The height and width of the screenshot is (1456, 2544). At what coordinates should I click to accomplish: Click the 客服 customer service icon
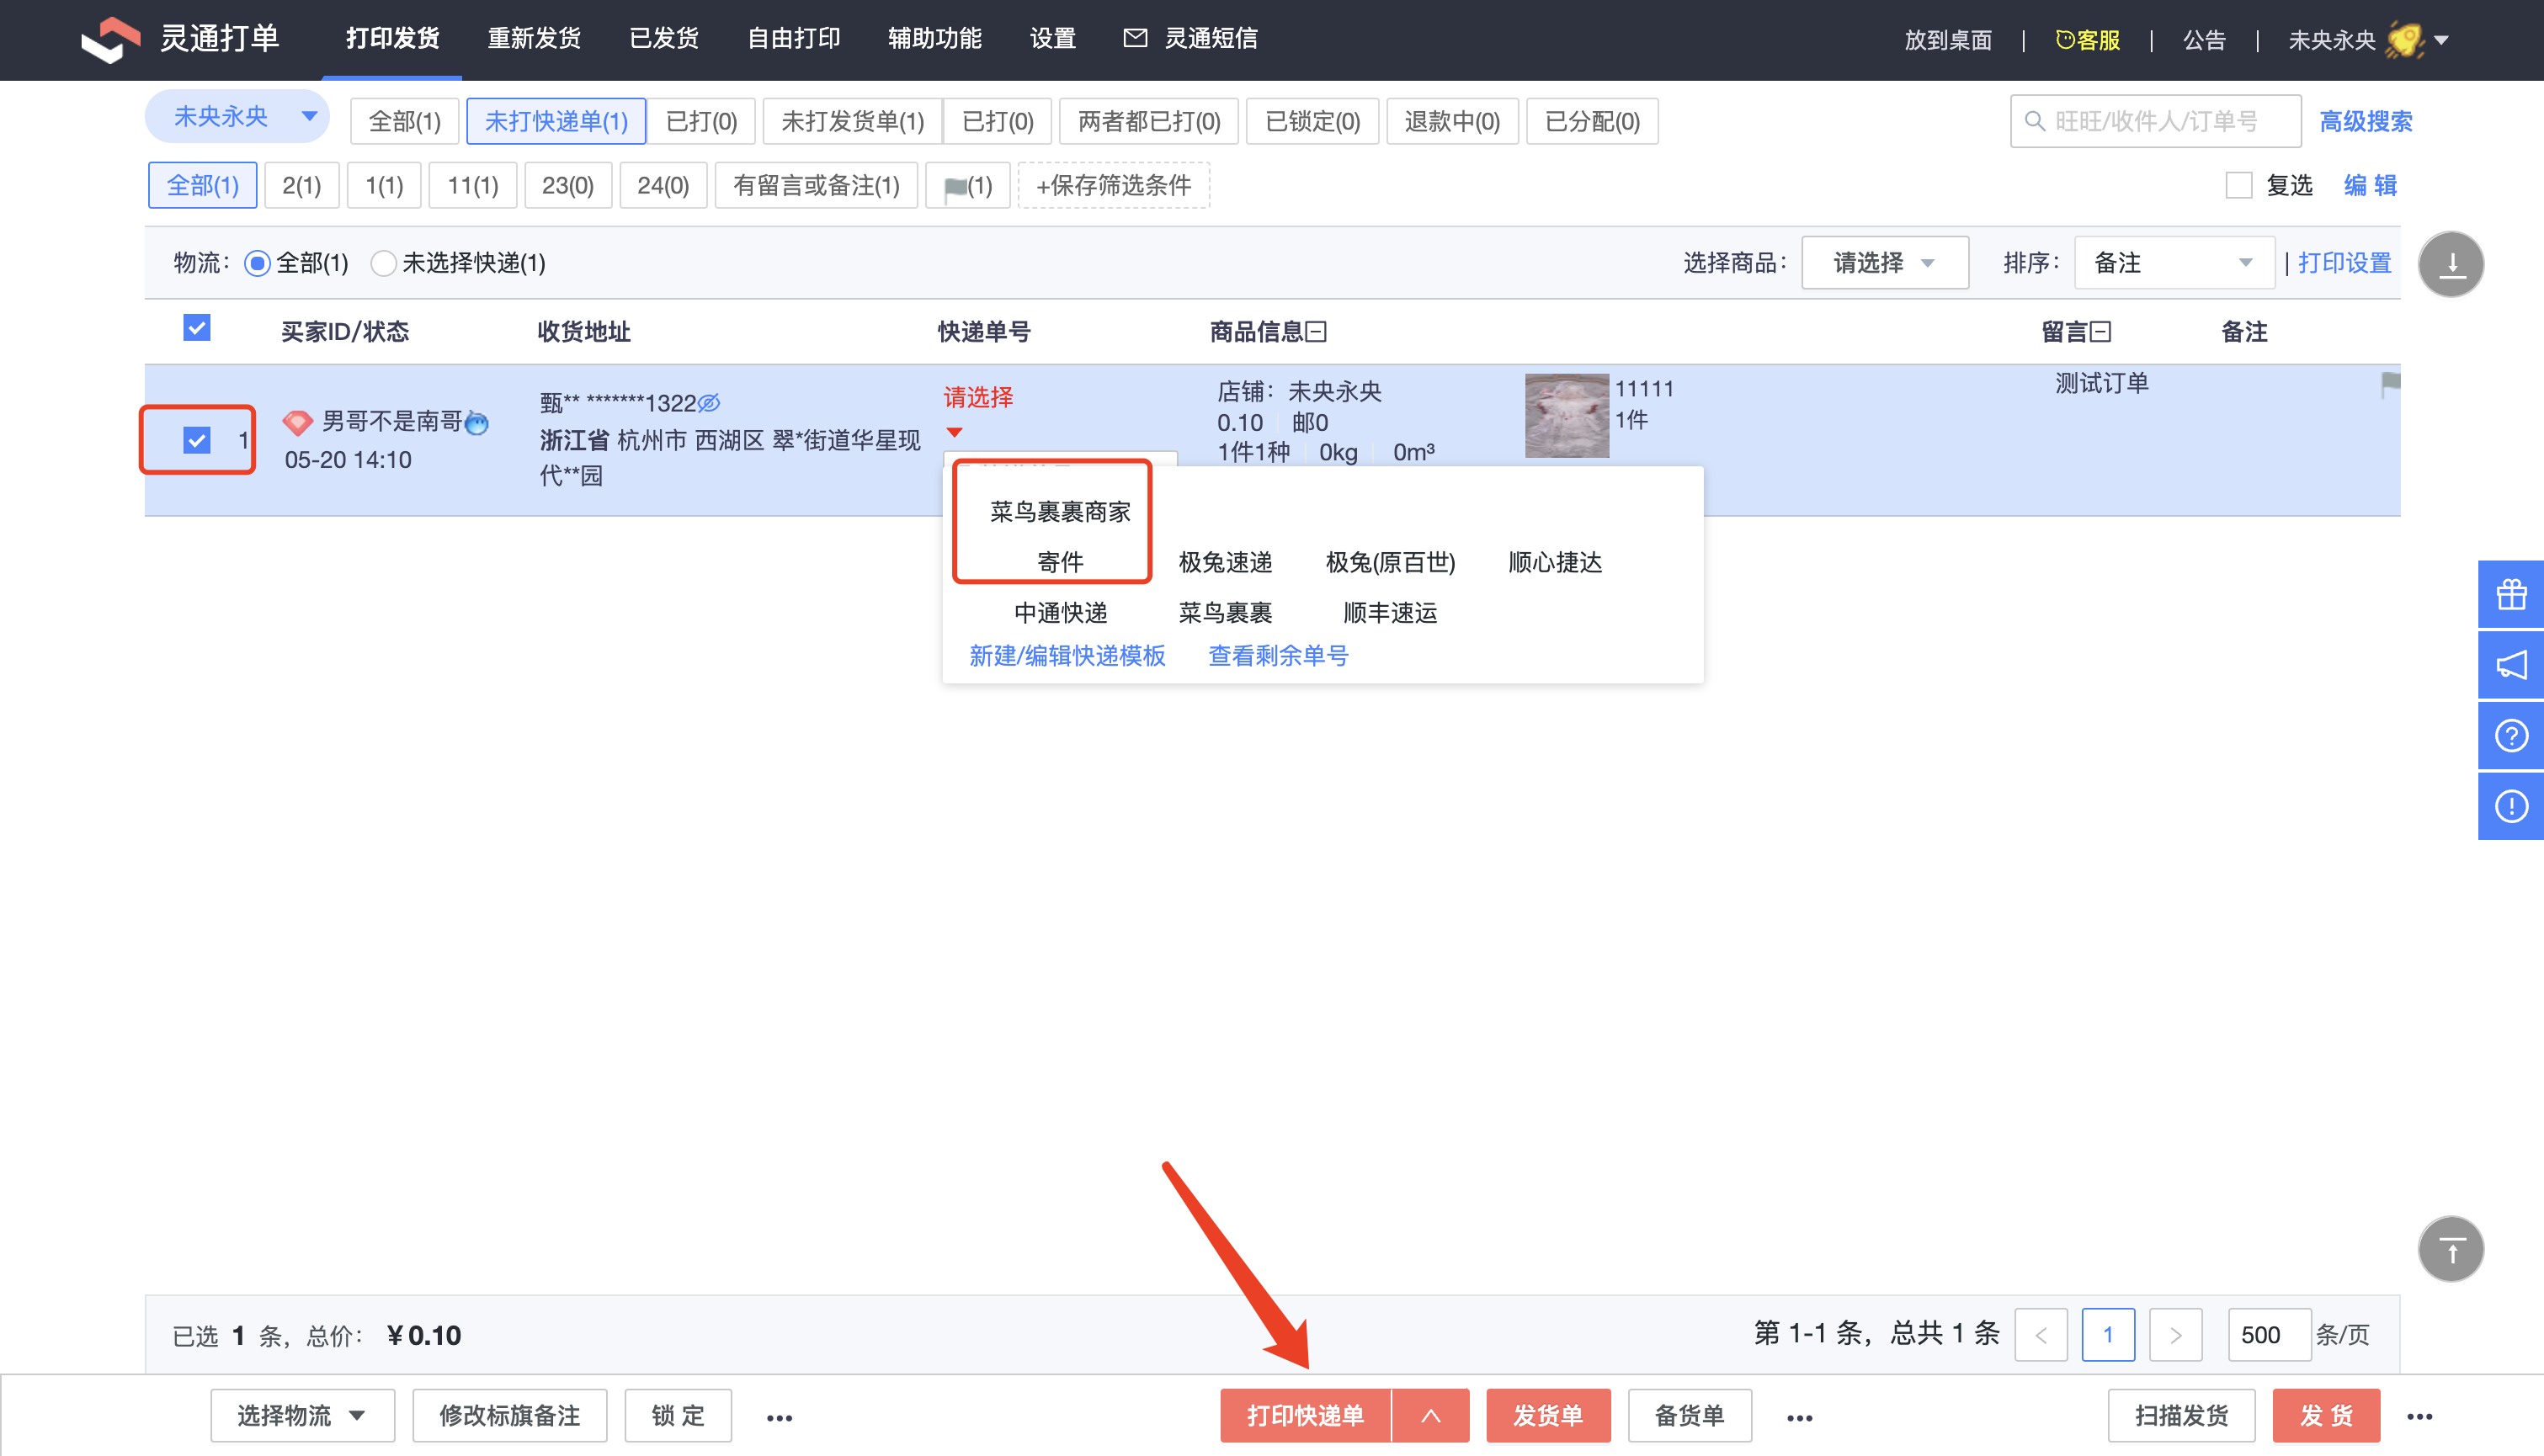pos(2065,40)
